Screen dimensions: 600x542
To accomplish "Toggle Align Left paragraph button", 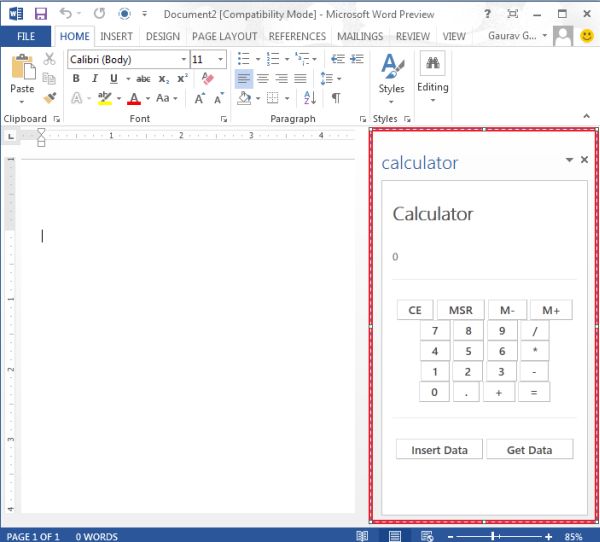I will tap(244, 79).
